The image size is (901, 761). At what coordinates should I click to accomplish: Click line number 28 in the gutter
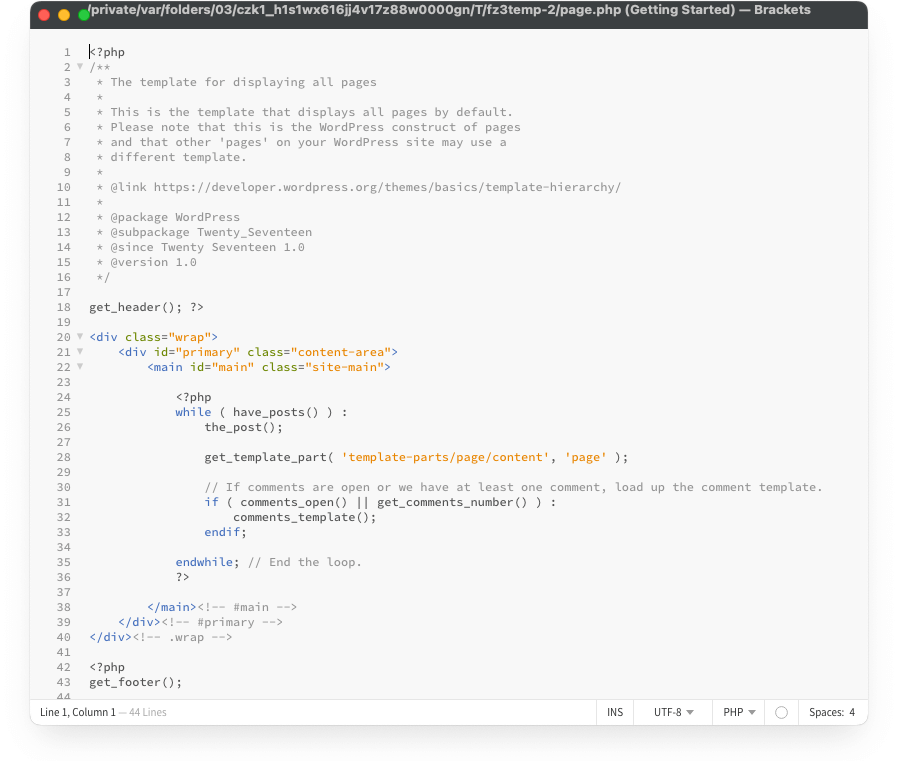click(64, 457)
